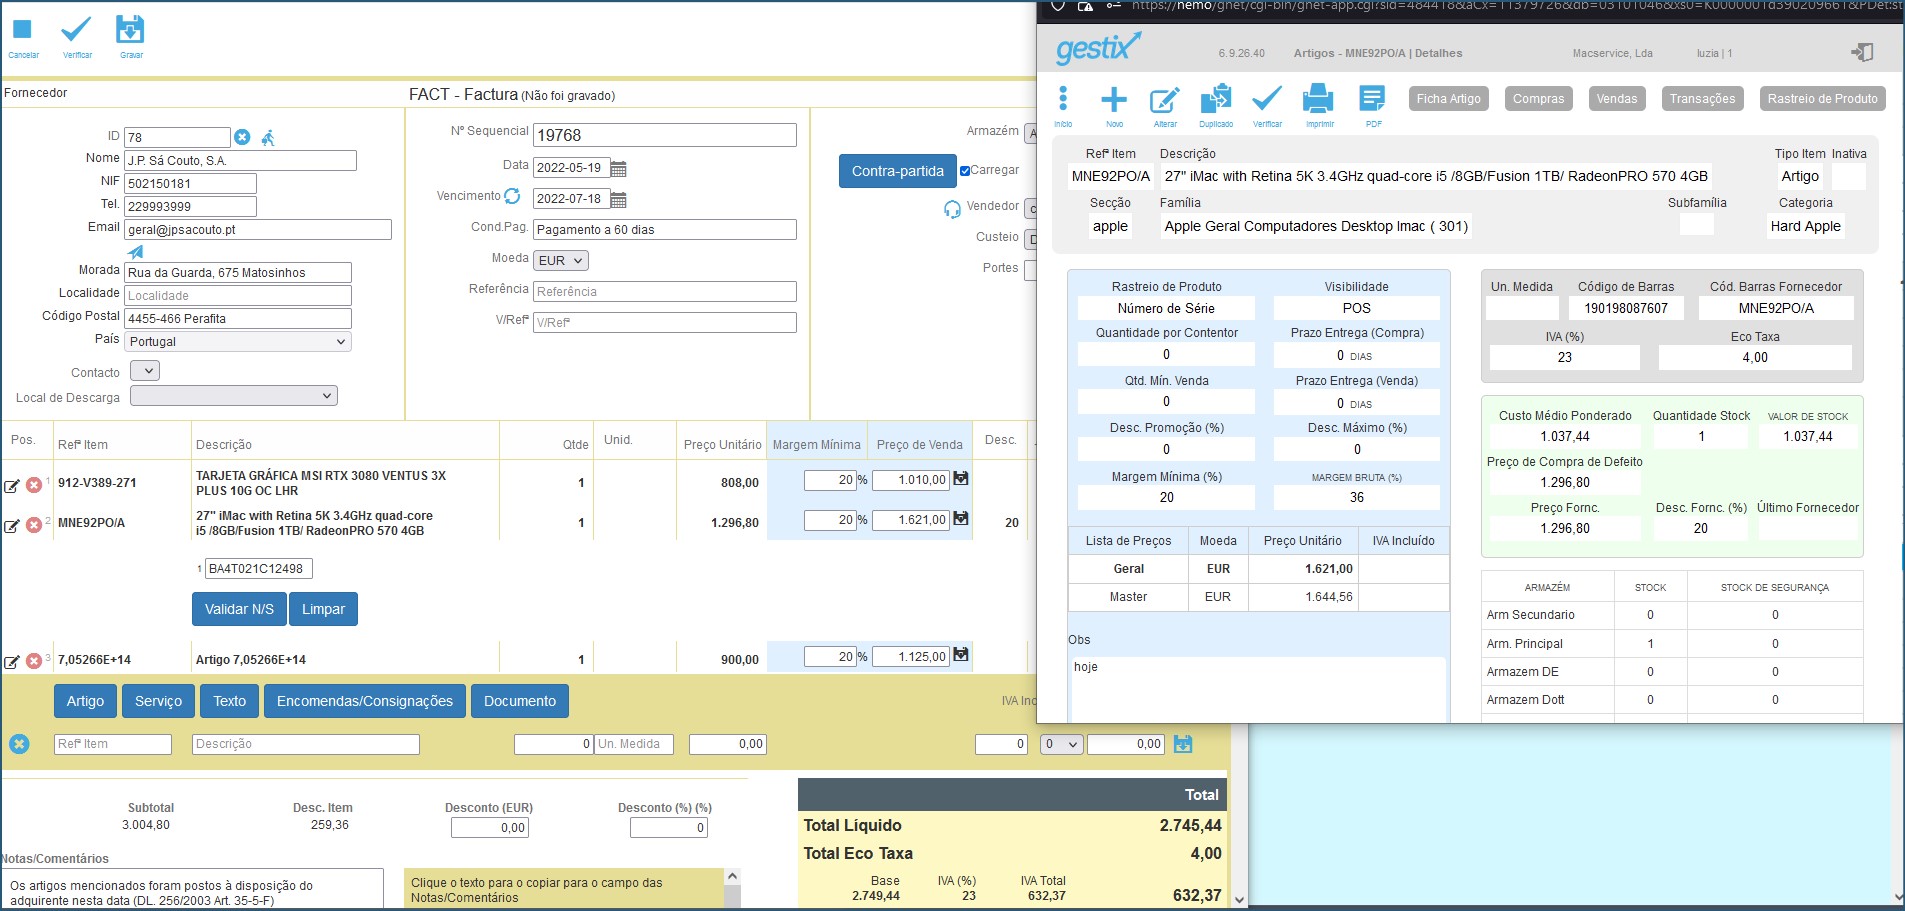Click the Obs text area containing 'hoje'
The image size is (1905, 911).
tap(1258, 690)
